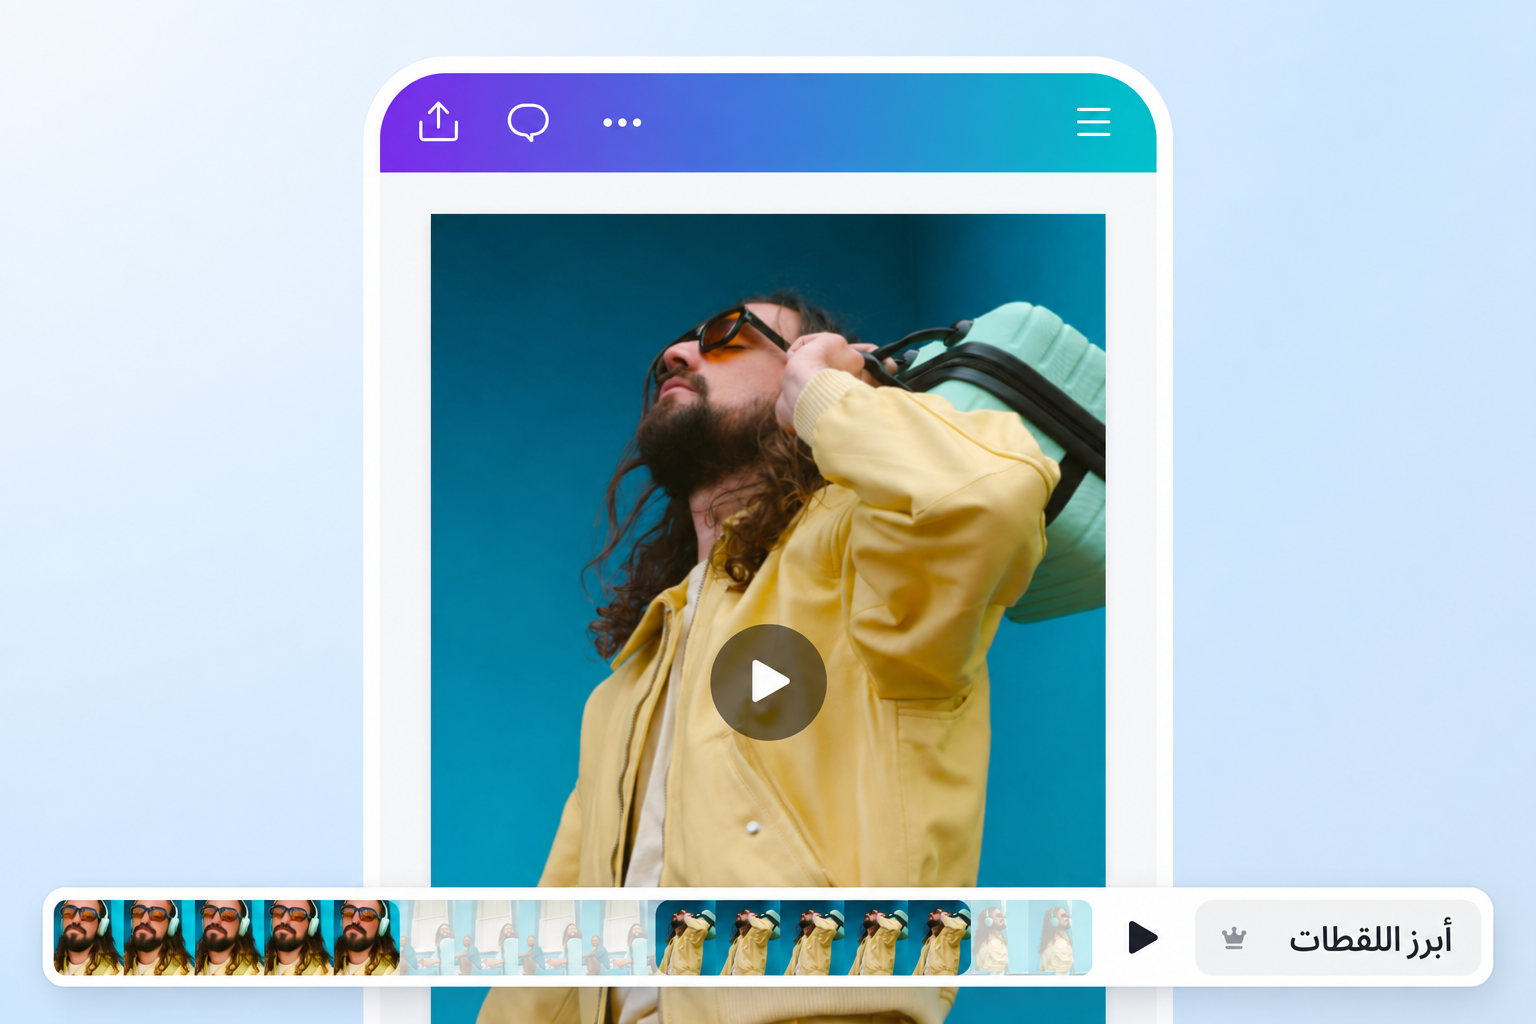The image size is (1536, 1024).
Task: Select the faded clip between the highlighted segments
Action: click(x=528, y=937)
